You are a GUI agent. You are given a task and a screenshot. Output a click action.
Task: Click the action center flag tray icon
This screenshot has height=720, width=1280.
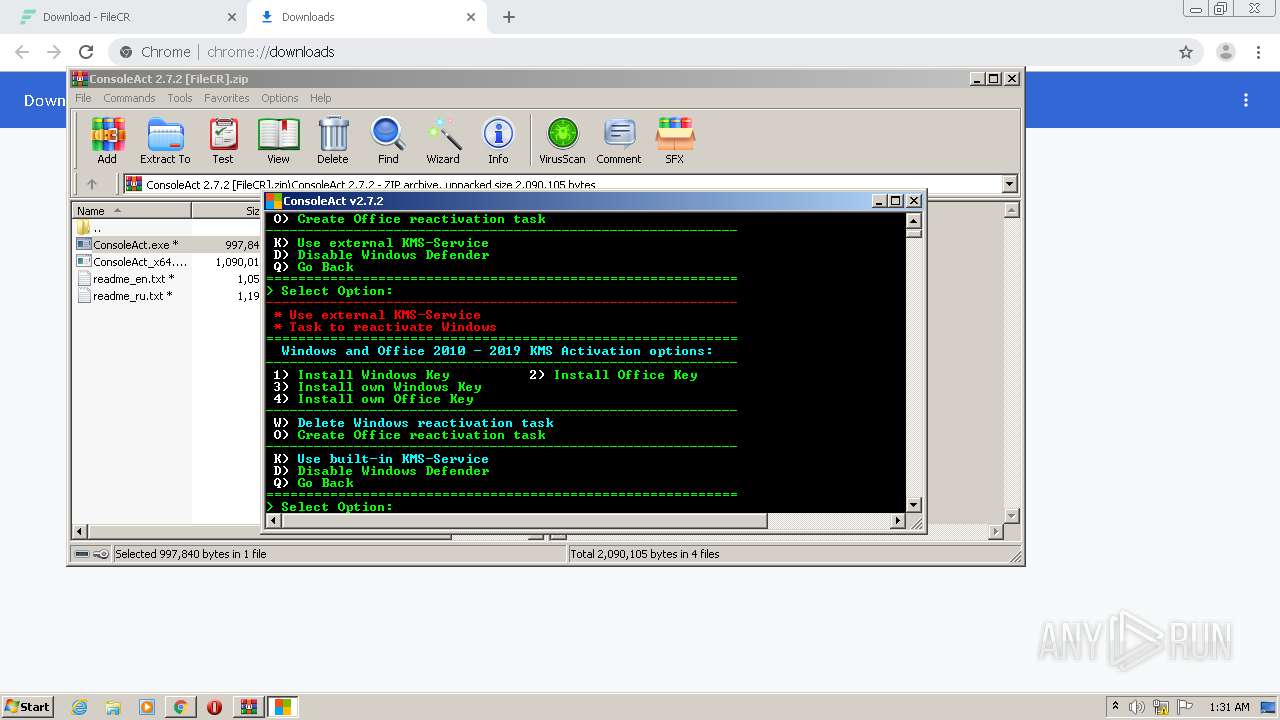pos(1186,707)
